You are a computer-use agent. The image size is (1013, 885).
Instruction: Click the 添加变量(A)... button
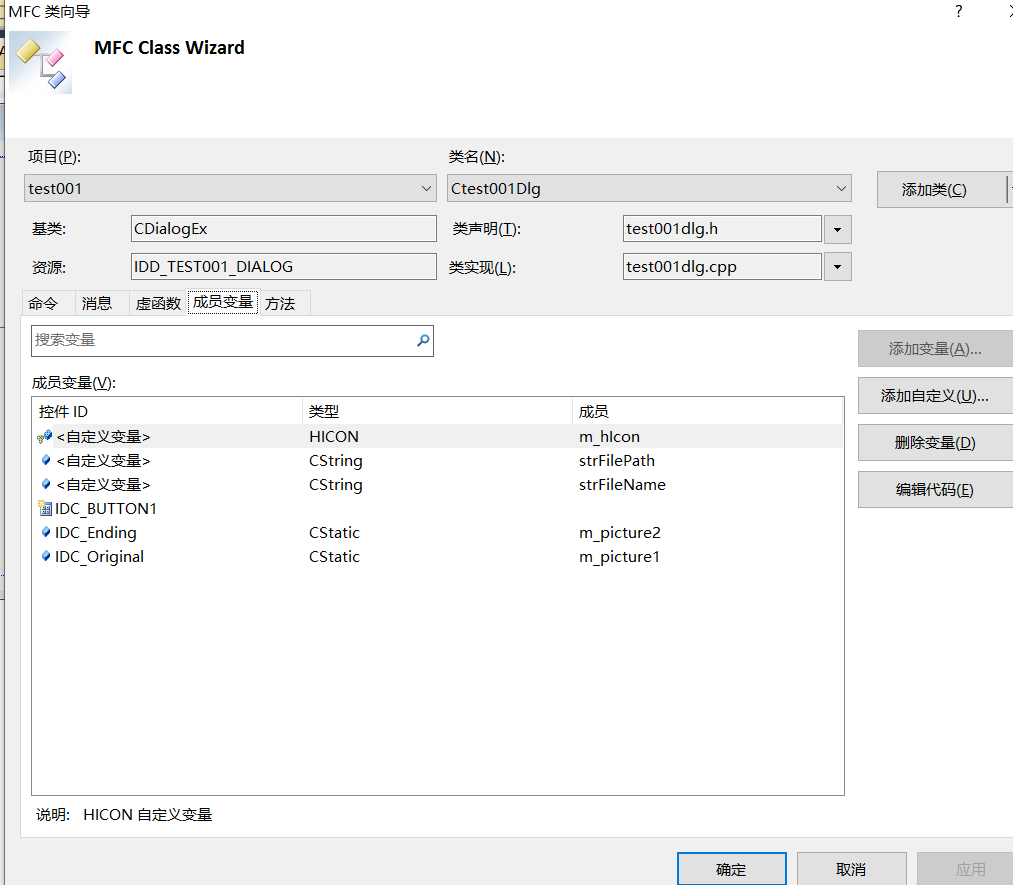(935, 349)
